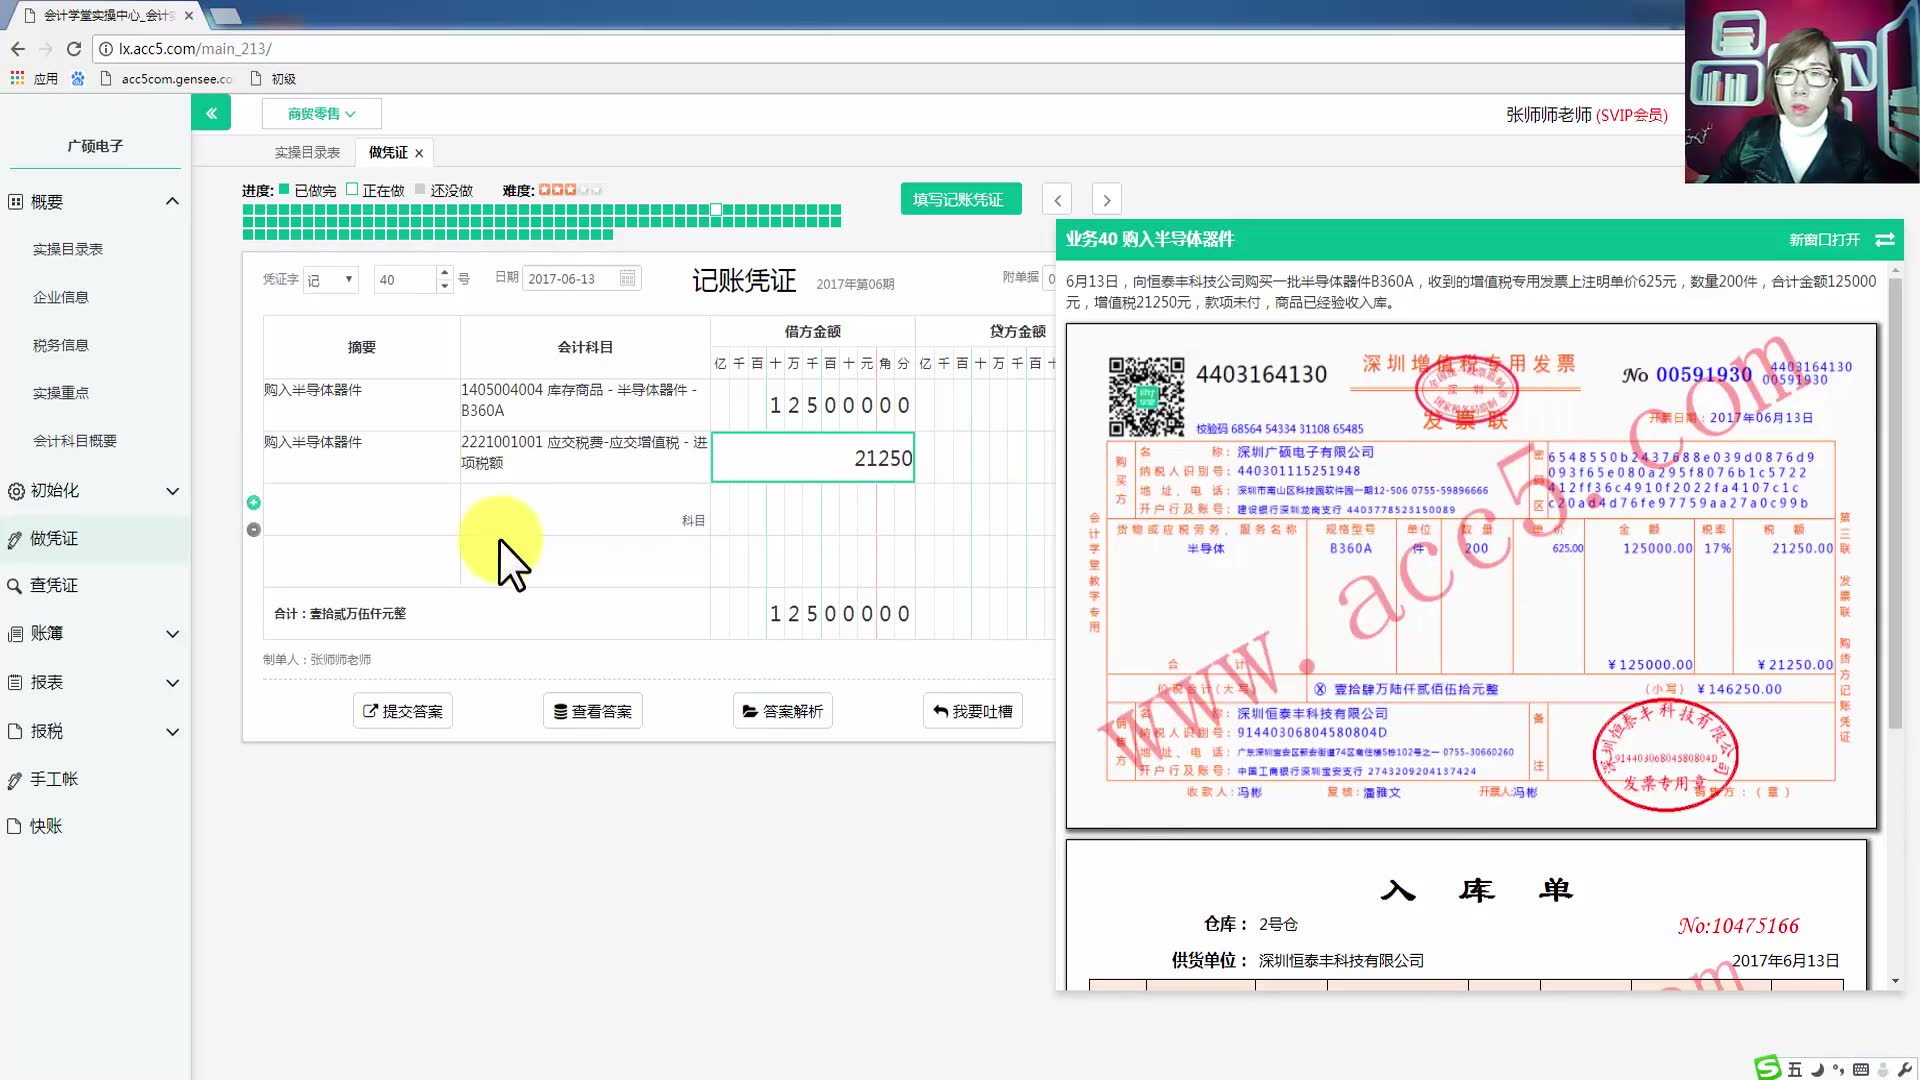Open 账簿 from the sidebar icon
Screen dimensions: 1920x1080
14,633
